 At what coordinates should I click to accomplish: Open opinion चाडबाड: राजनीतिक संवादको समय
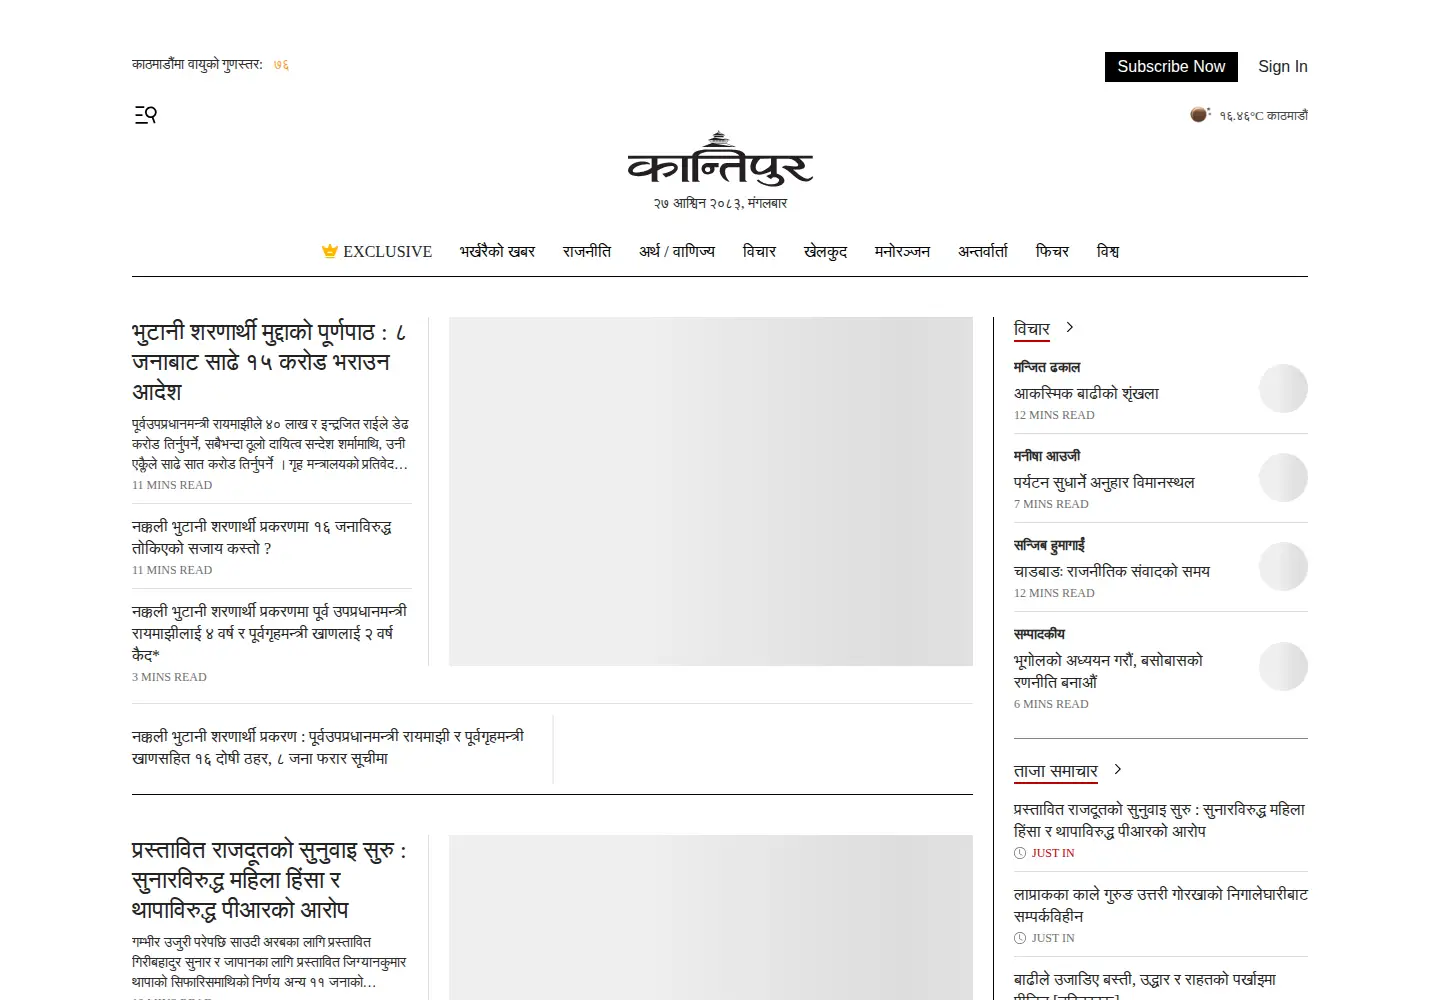click(1112, 572)
